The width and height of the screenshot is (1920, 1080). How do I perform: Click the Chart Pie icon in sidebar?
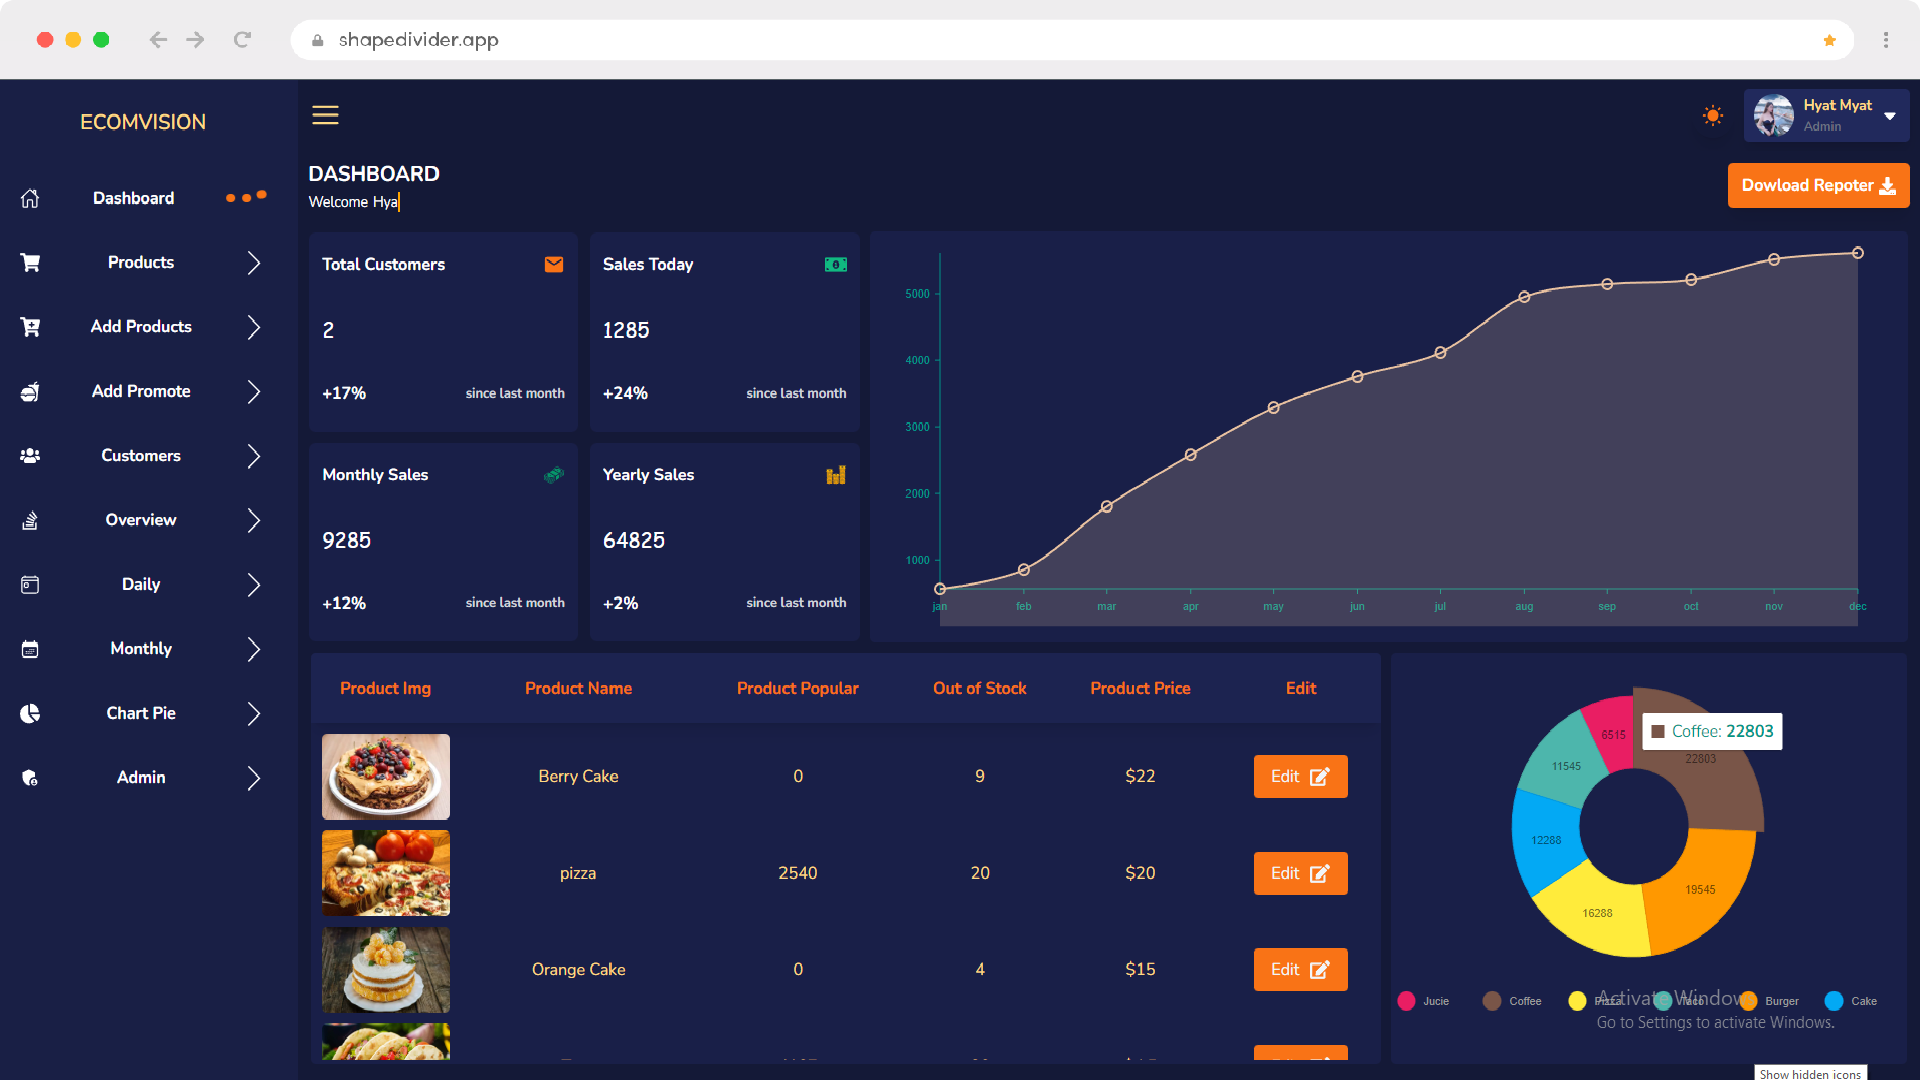coord(30,714)
